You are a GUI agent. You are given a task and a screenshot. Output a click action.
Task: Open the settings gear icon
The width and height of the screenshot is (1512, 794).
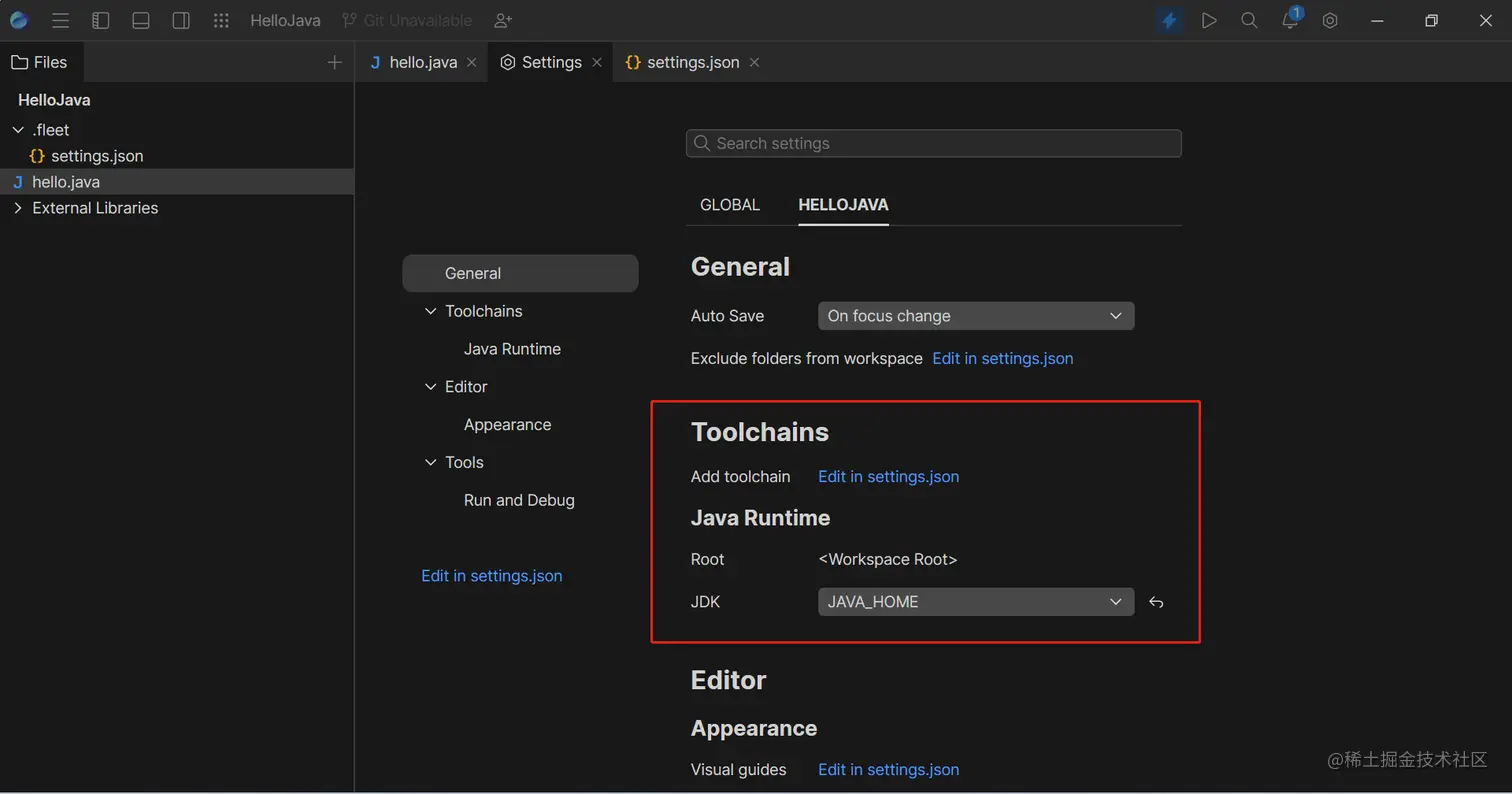pyautogui.click(x=1330, y=20)
